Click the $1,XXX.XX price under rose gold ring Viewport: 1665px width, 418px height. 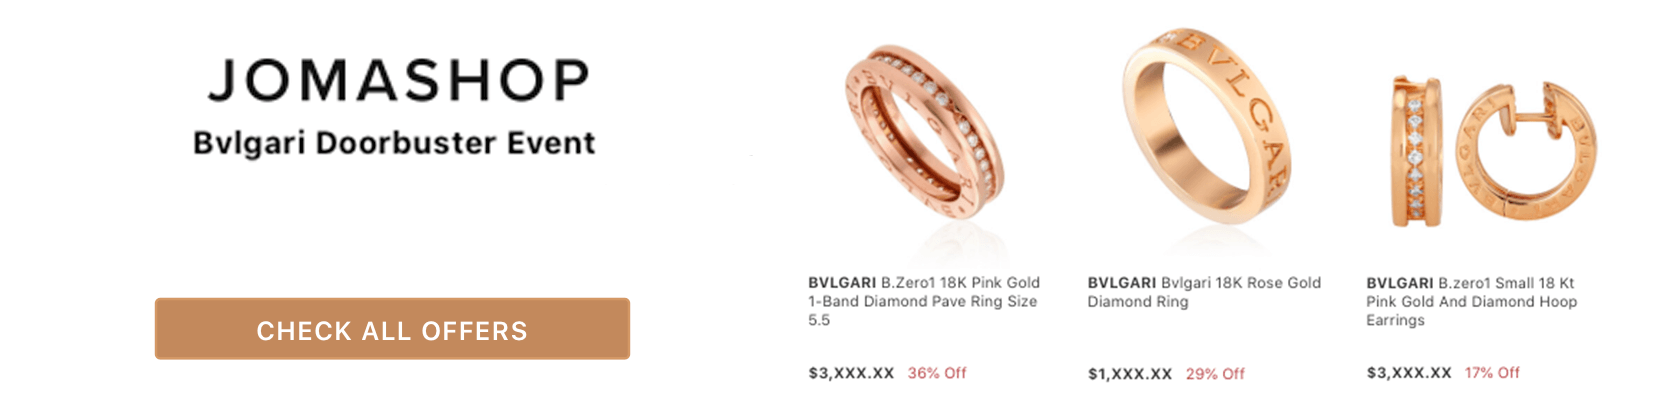pos(1130,374)
